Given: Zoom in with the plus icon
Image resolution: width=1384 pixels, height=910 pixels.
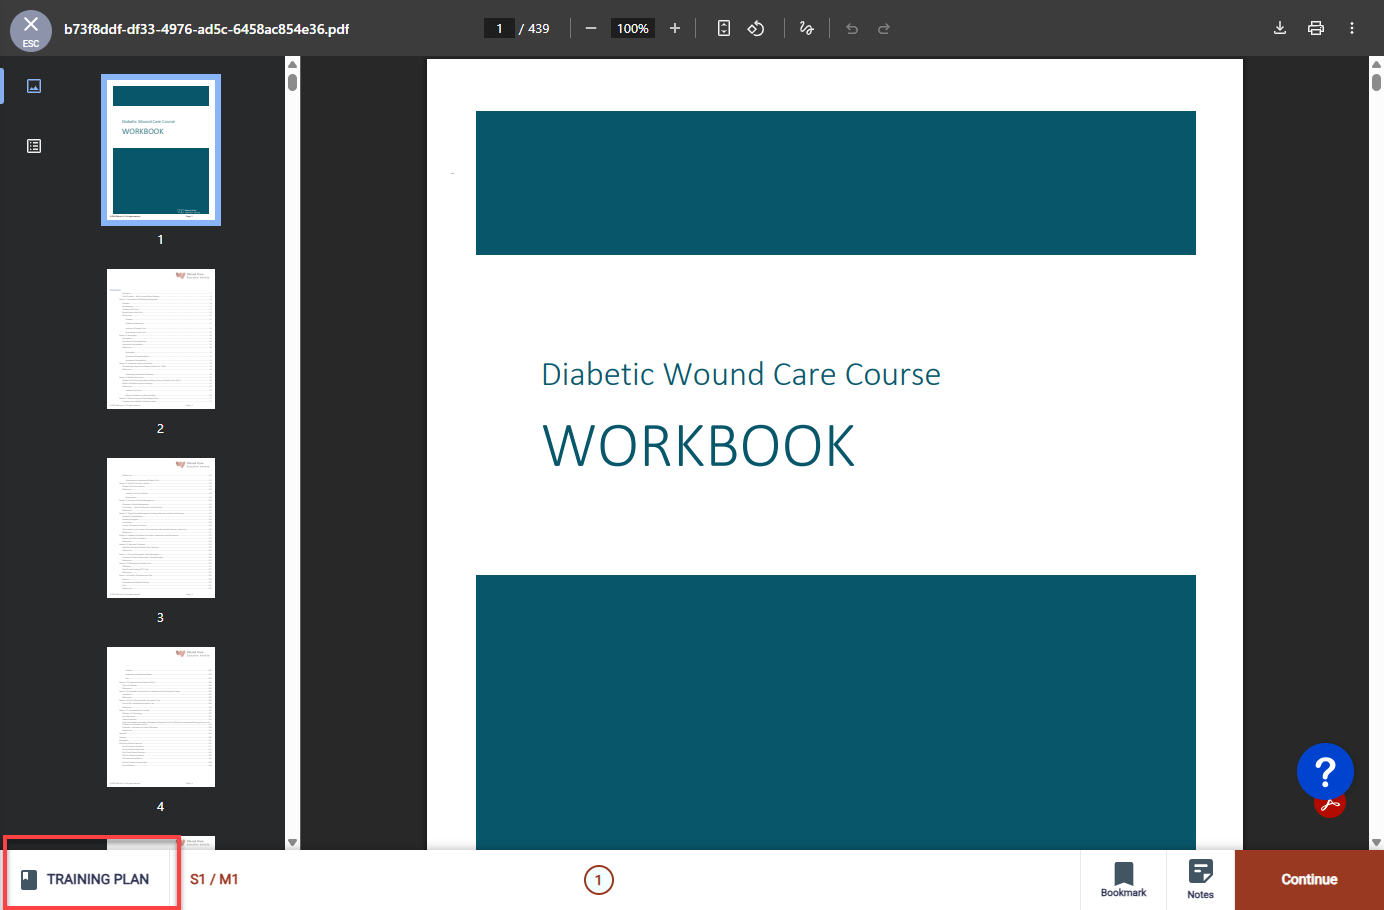Looking at the screenshot, I should click(675, 28).
